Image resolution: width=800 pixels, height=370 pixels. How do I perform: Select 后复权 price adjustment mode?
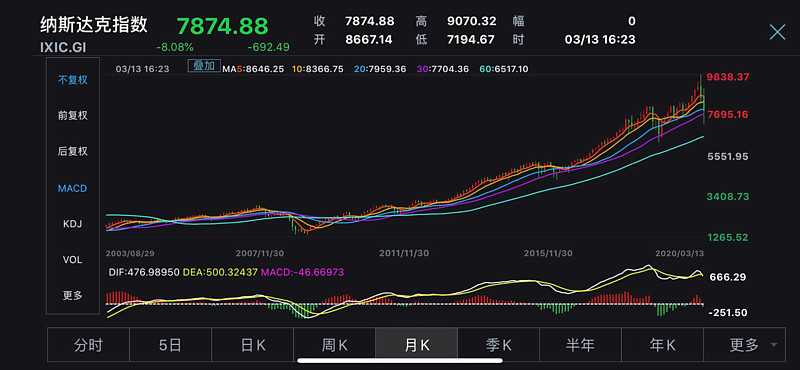72,152
